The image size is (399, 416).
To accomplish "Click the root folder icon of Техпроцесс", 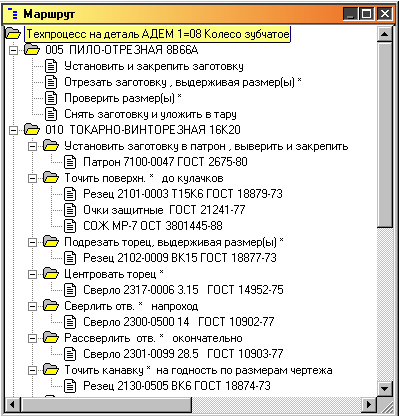I will [13, 34].
